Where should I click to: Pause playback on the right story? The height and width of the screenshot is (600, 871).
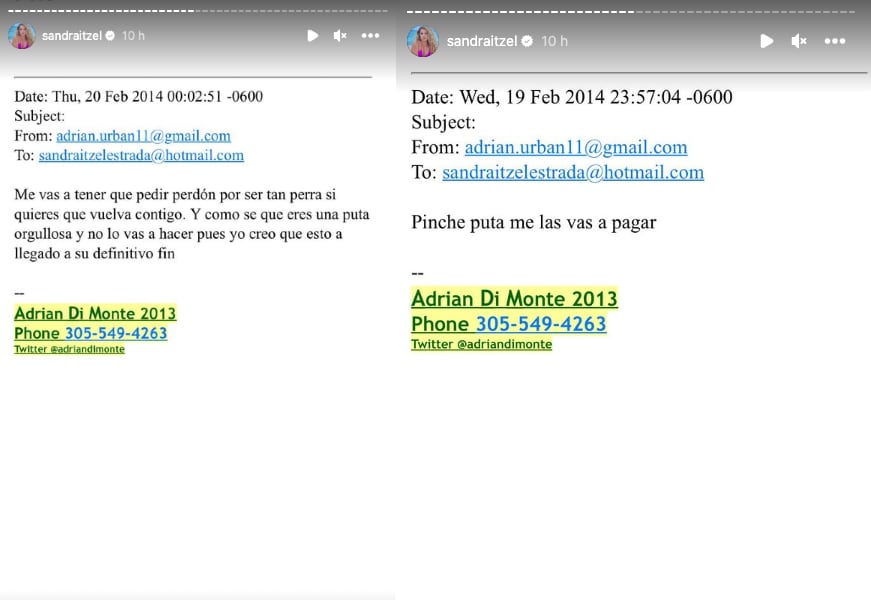(x=767, y=41)
